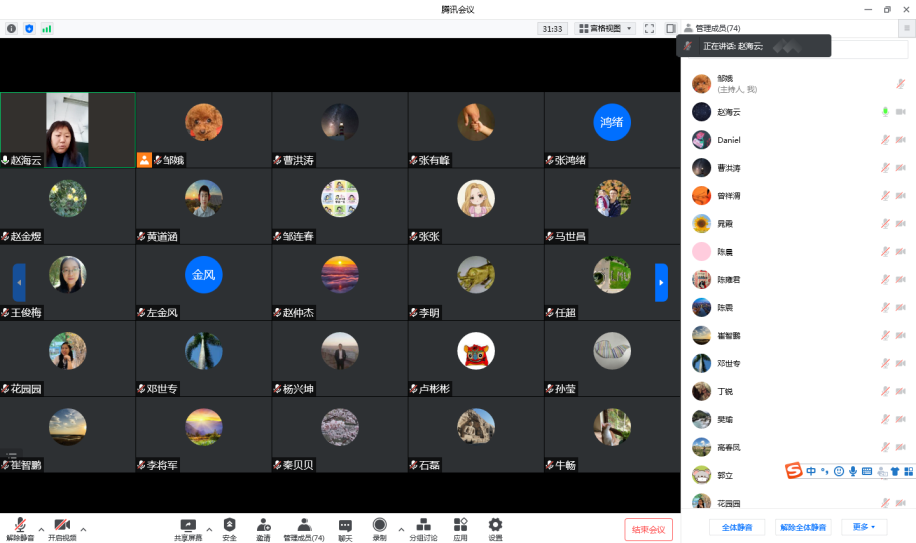Go to next page of video grid
Screen dimensions: 916x543
click(661, 282)
